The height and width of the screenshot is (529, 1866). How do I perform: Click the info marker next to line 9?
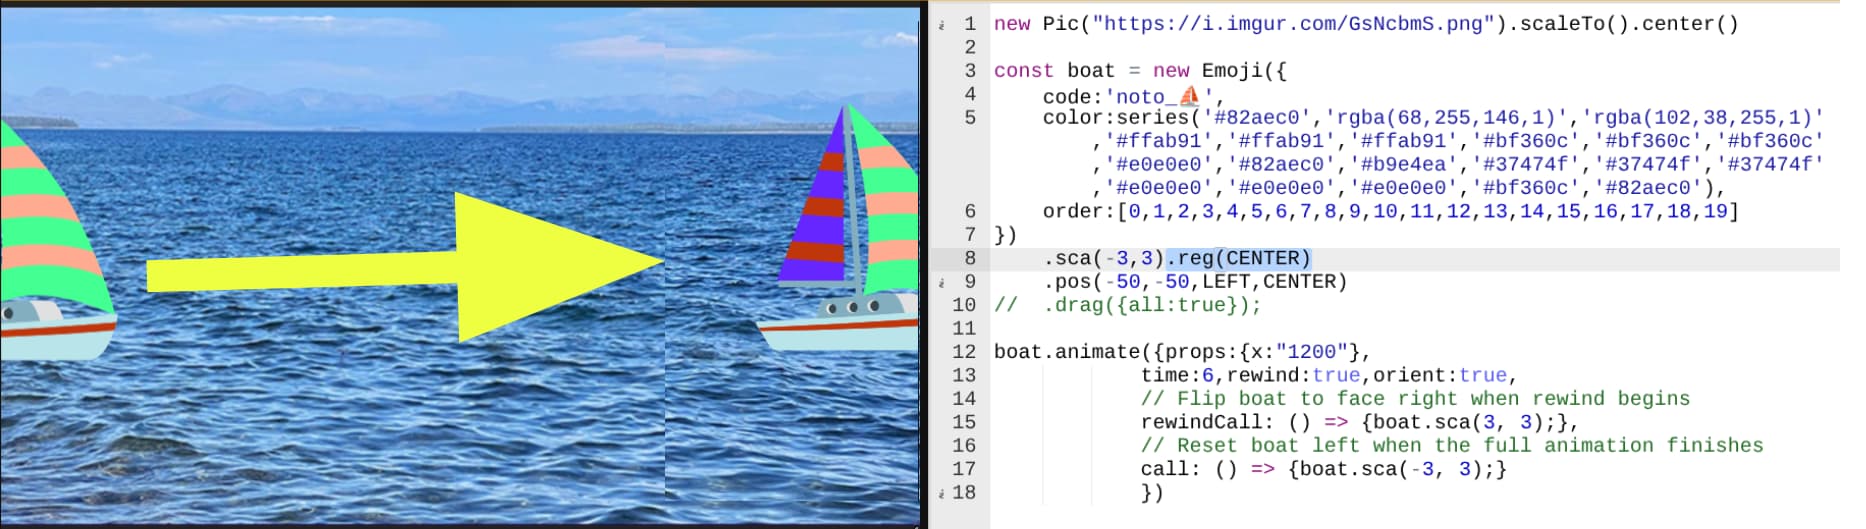941,282
